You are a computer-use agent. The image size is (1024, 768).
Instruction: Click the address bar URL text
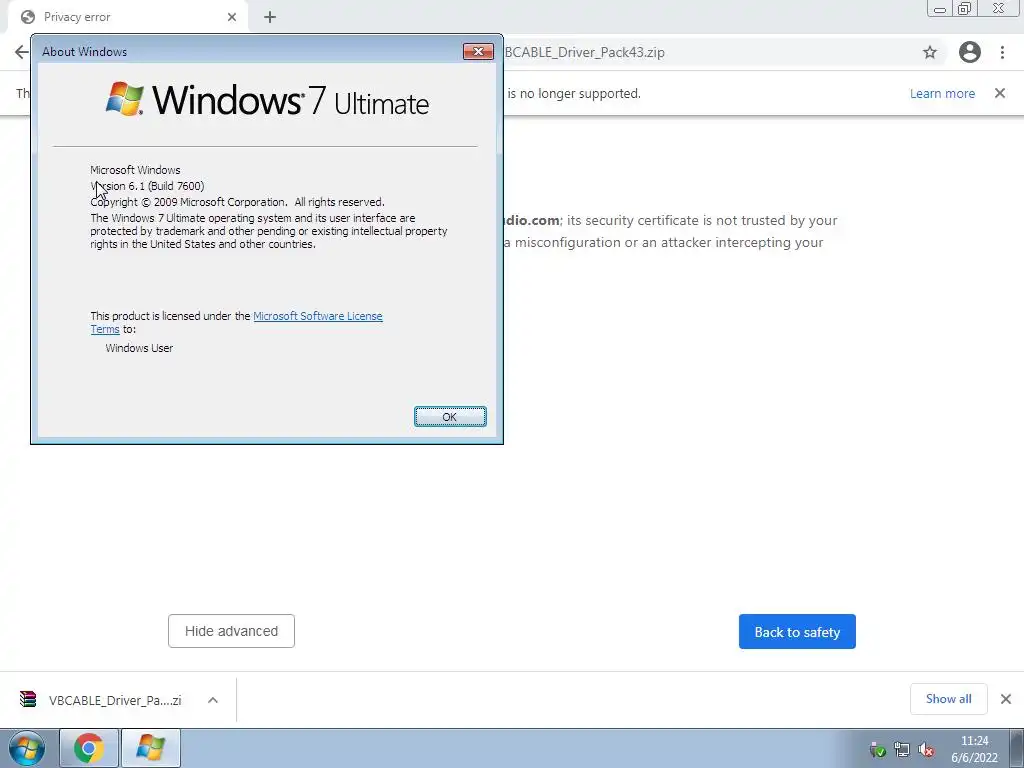[x=584, y=52]
